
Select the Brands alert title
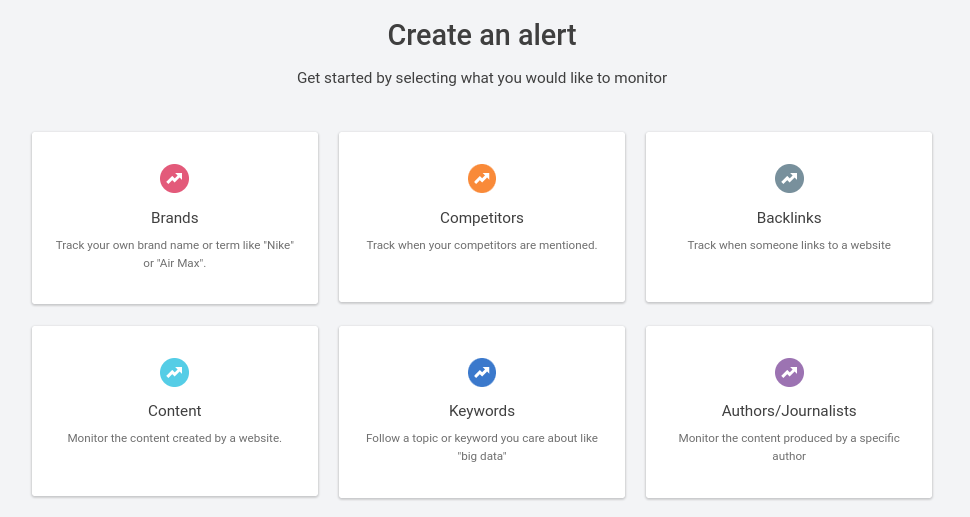(x=175, y=218)
